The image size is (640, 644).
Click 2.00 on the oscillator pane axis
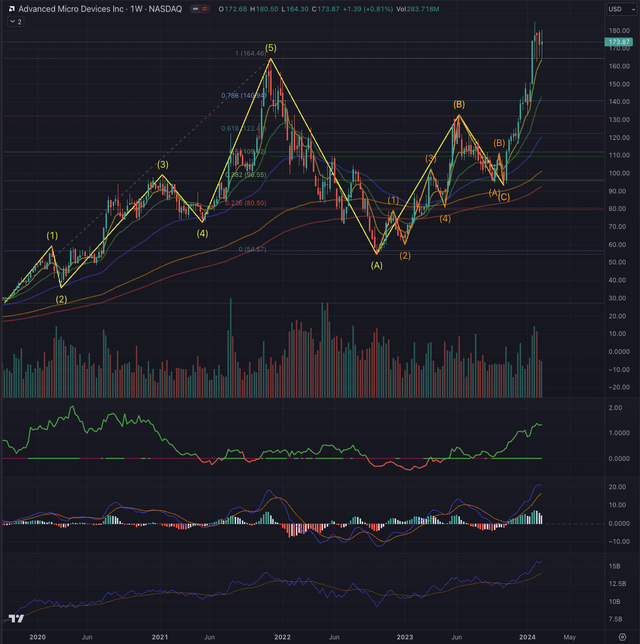[615, 408]
